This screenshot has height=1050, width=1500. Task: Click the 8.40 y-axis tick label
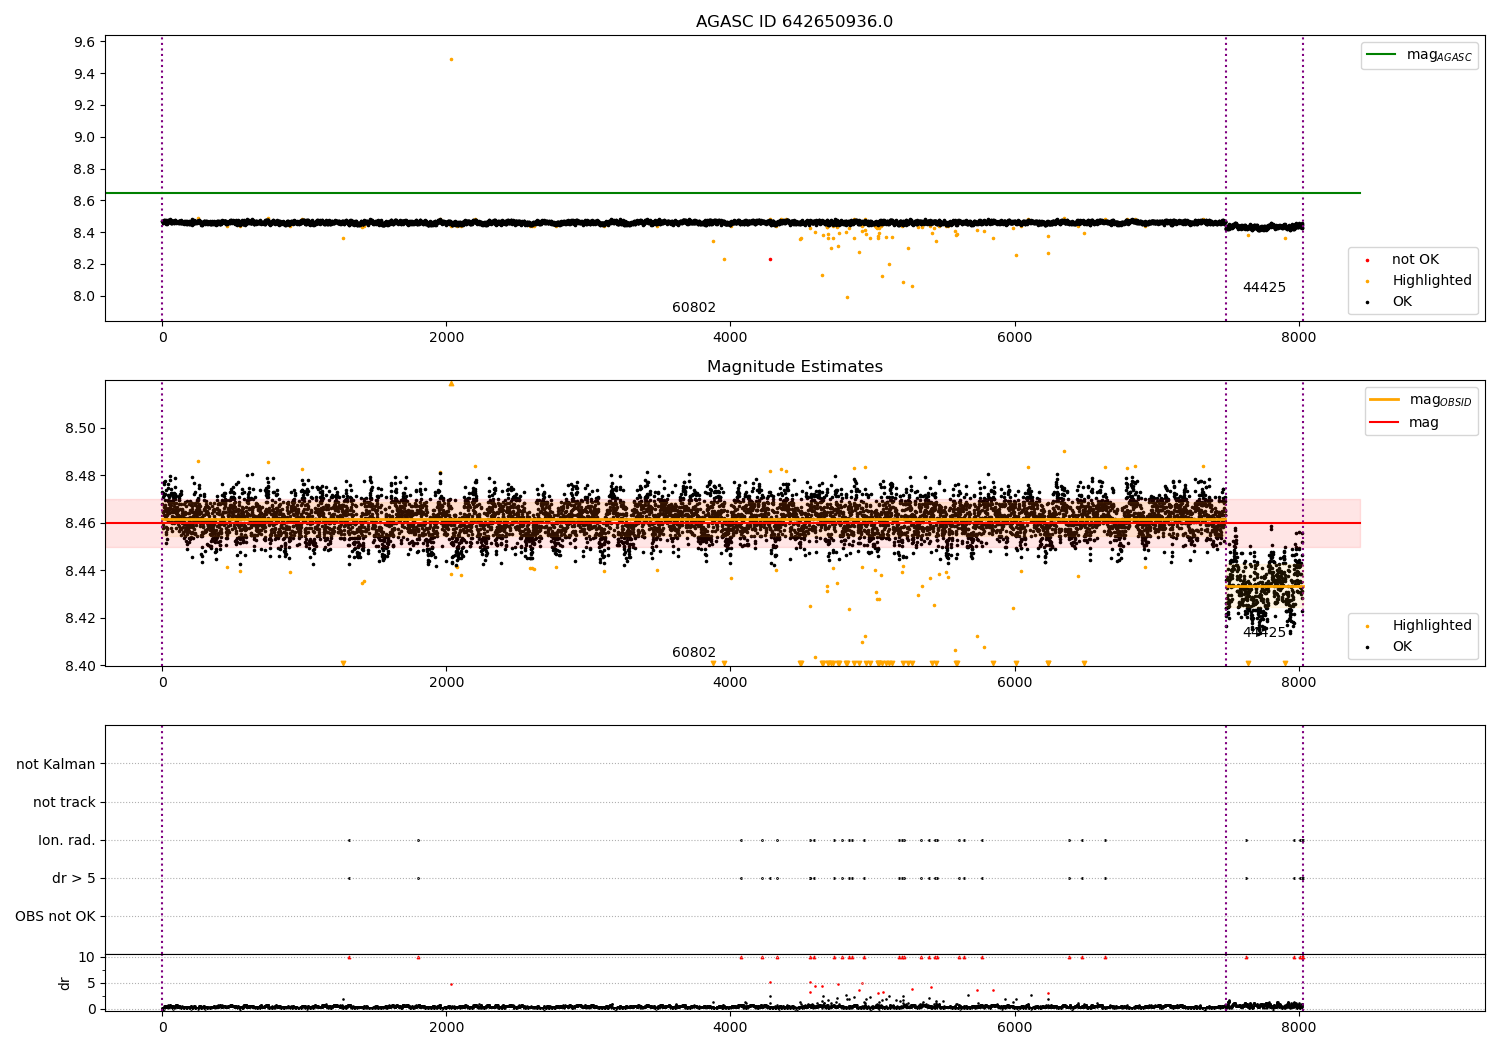pos(81,666)
